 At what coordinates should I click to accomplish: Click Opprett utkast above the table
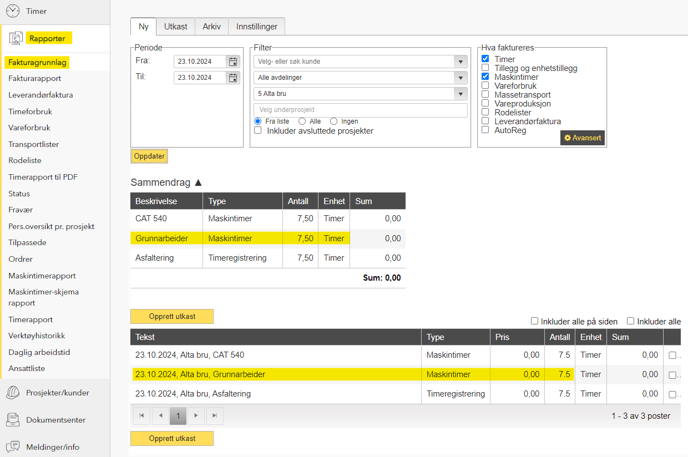(172, 316)
